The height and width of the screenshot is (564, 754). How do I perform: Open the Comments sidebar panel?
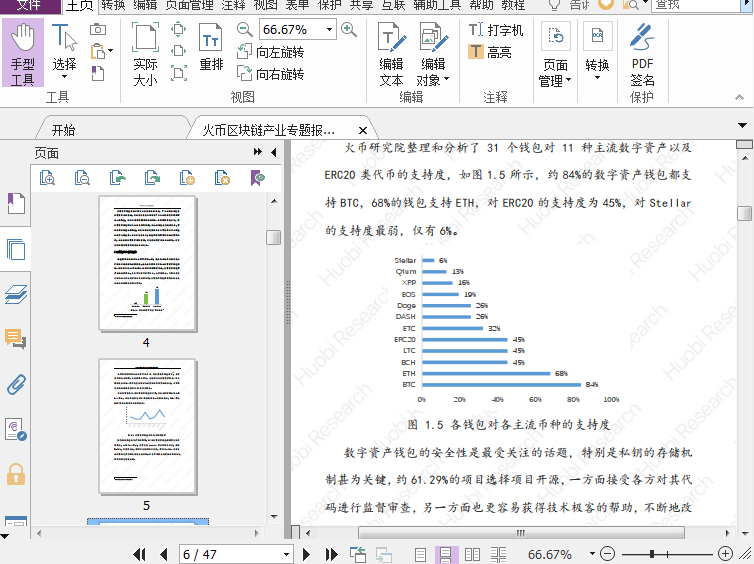pos(15,339)
